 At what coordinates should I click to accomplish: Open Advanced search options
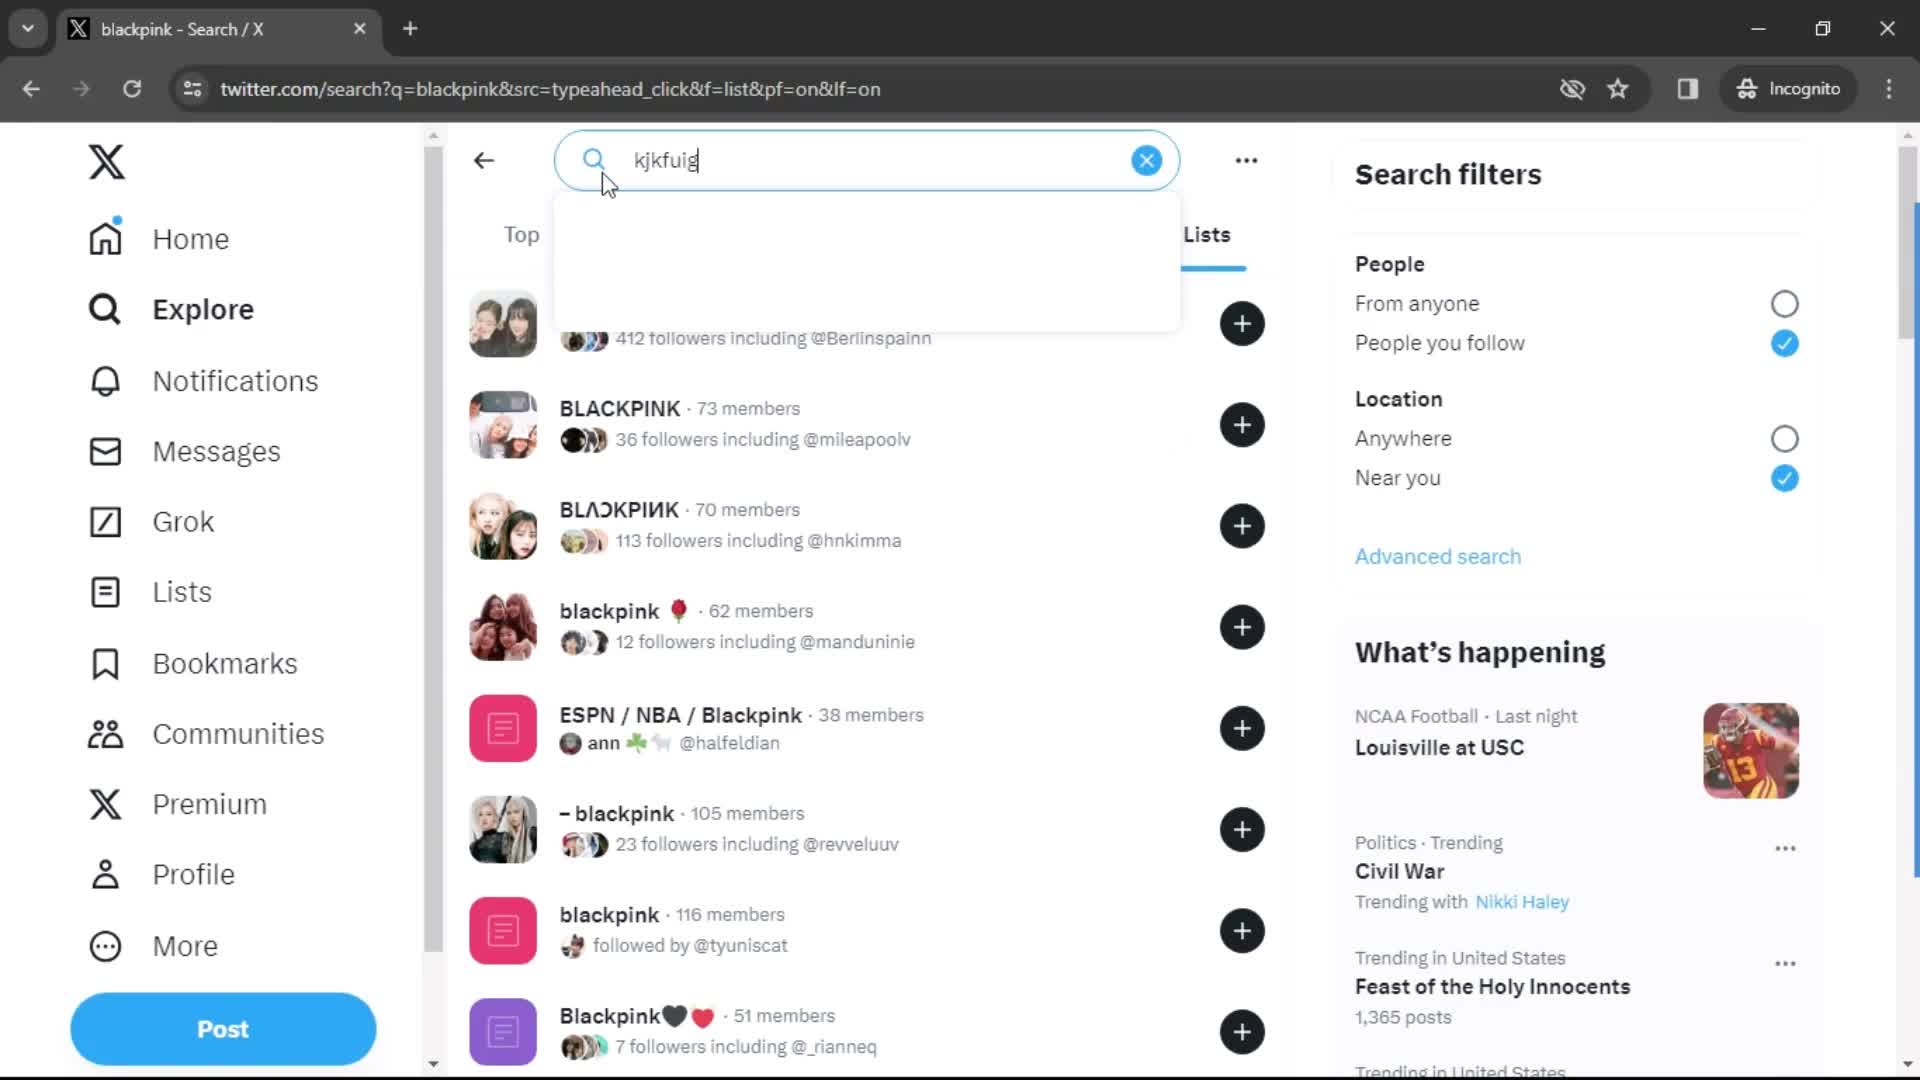pos(1436,555)
